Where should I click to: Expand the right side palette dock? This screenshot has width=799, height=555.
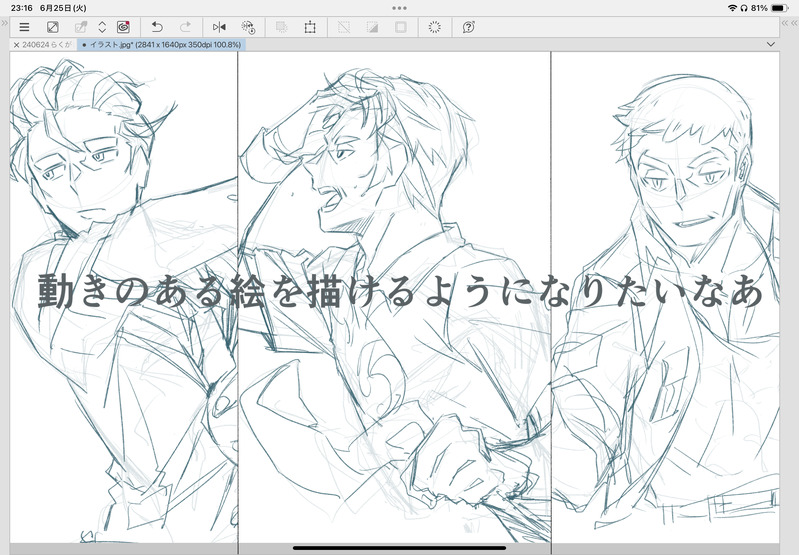[789, 23]
